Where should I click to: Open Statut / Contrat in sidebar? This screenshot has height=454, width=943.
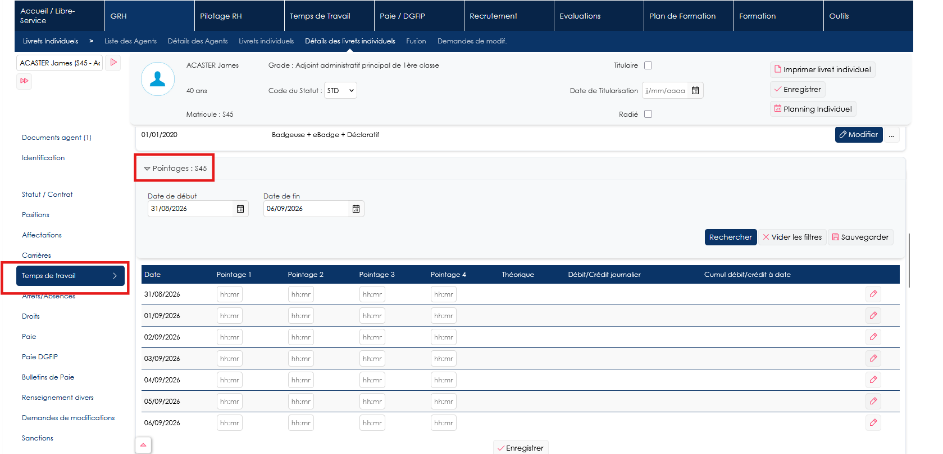pyautogui.click(x=47, y=194)
